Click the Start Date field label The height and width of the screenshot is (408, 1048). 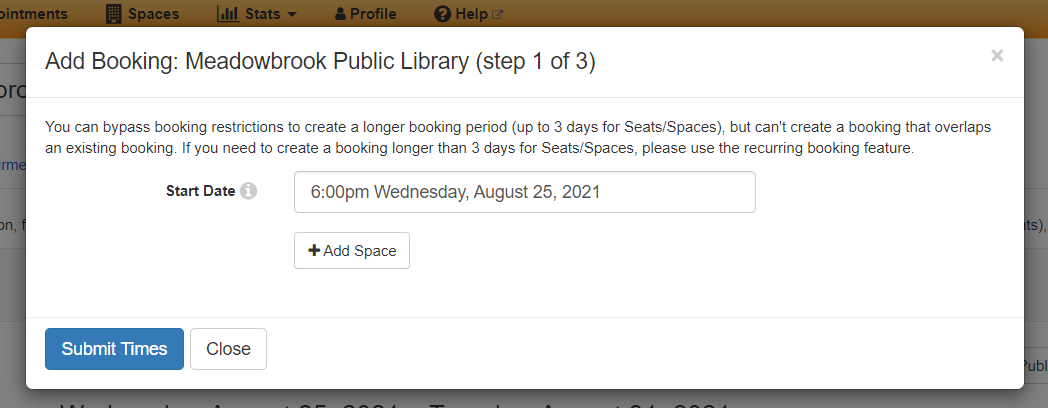click(x=201, y=191)
